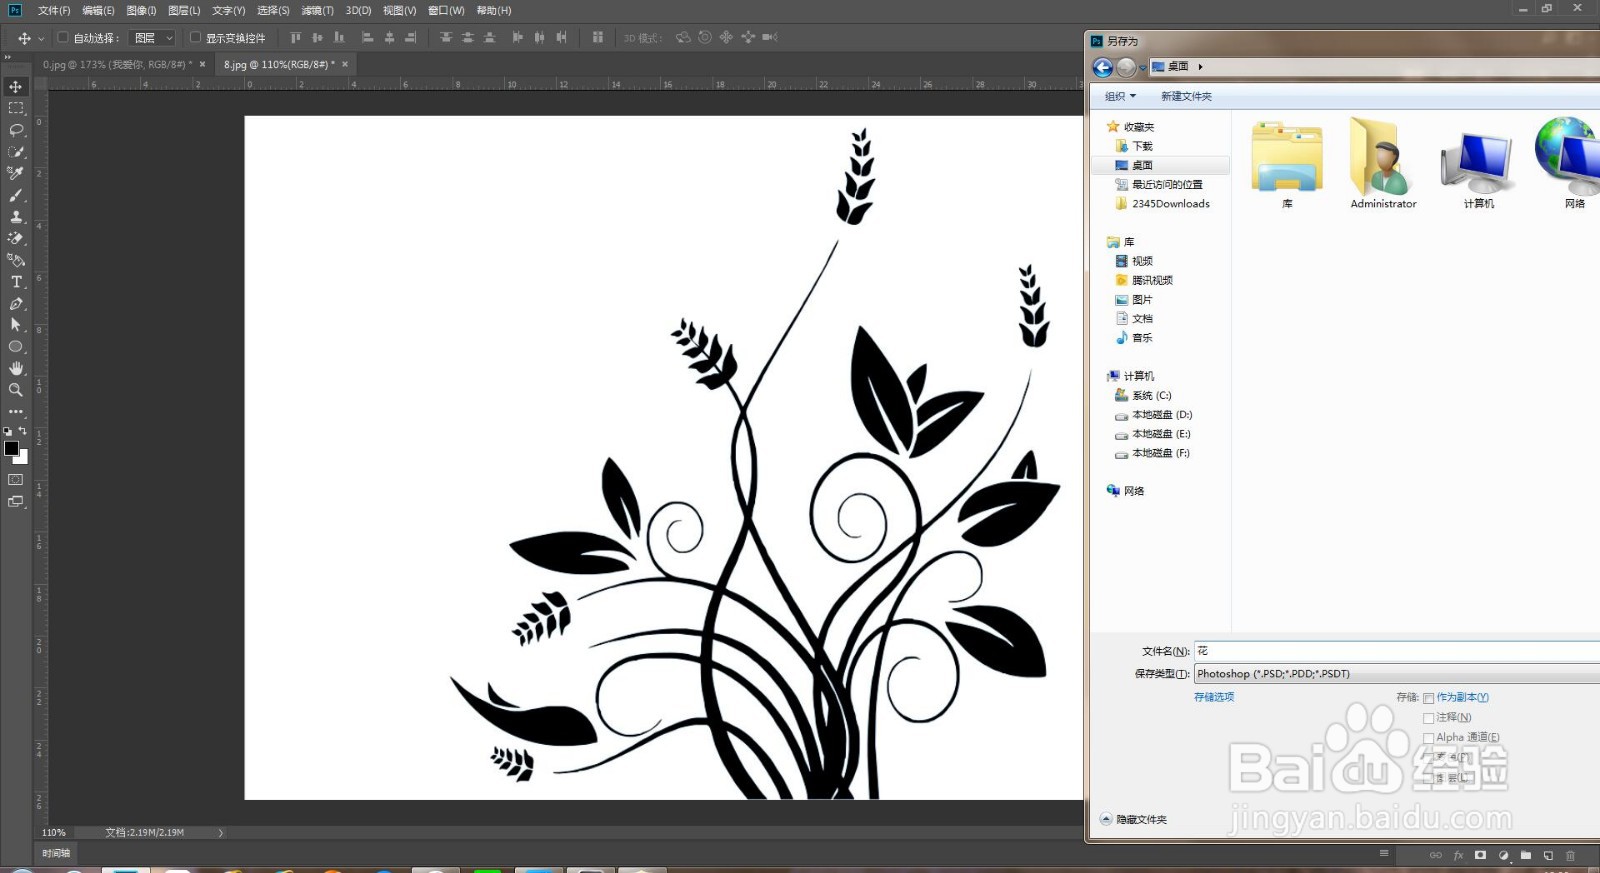This screenshot has width=1600, height=873.
Task: Click the 新建文件夹 button
Action: click(x=1186, y=97)
